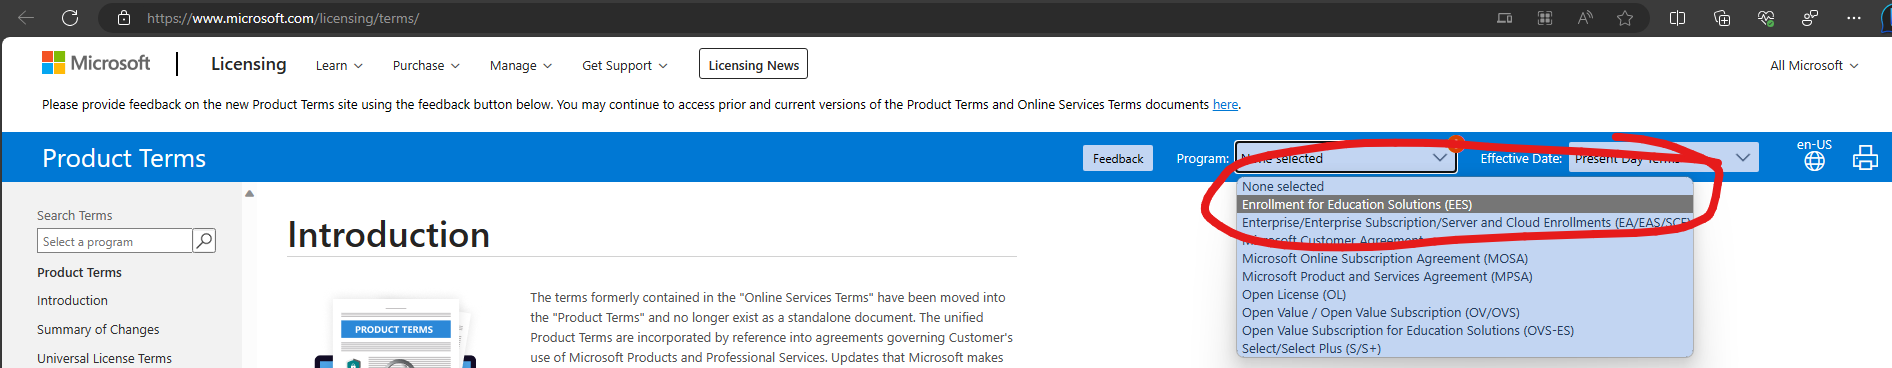View site info via the lock icon
1892x368 pixels.
[x=124, y=18]
